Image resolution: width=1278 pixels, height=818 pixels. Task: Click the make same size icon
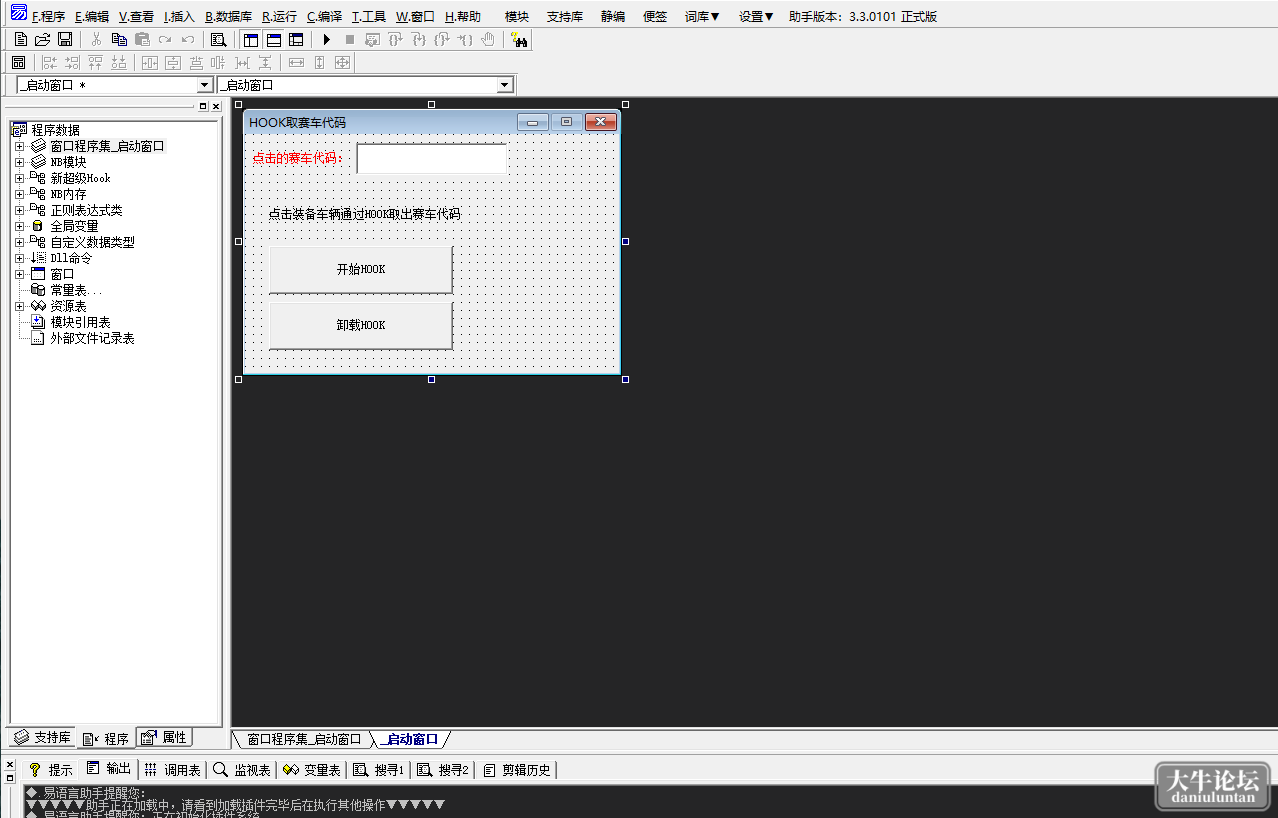(x=342, y=63)
